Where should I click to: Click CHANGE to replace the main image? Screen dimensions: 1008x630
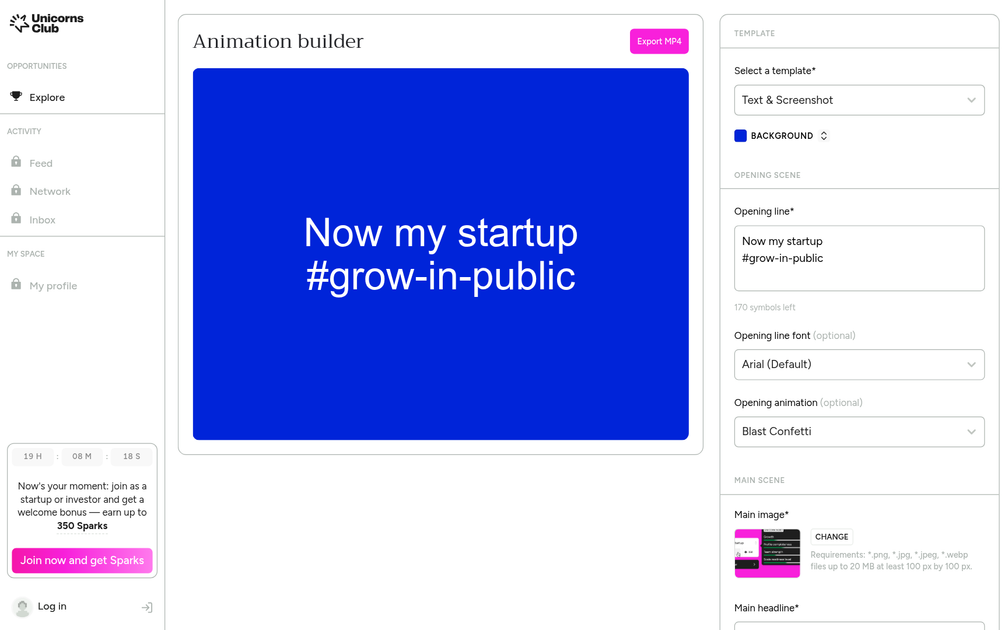832,537
